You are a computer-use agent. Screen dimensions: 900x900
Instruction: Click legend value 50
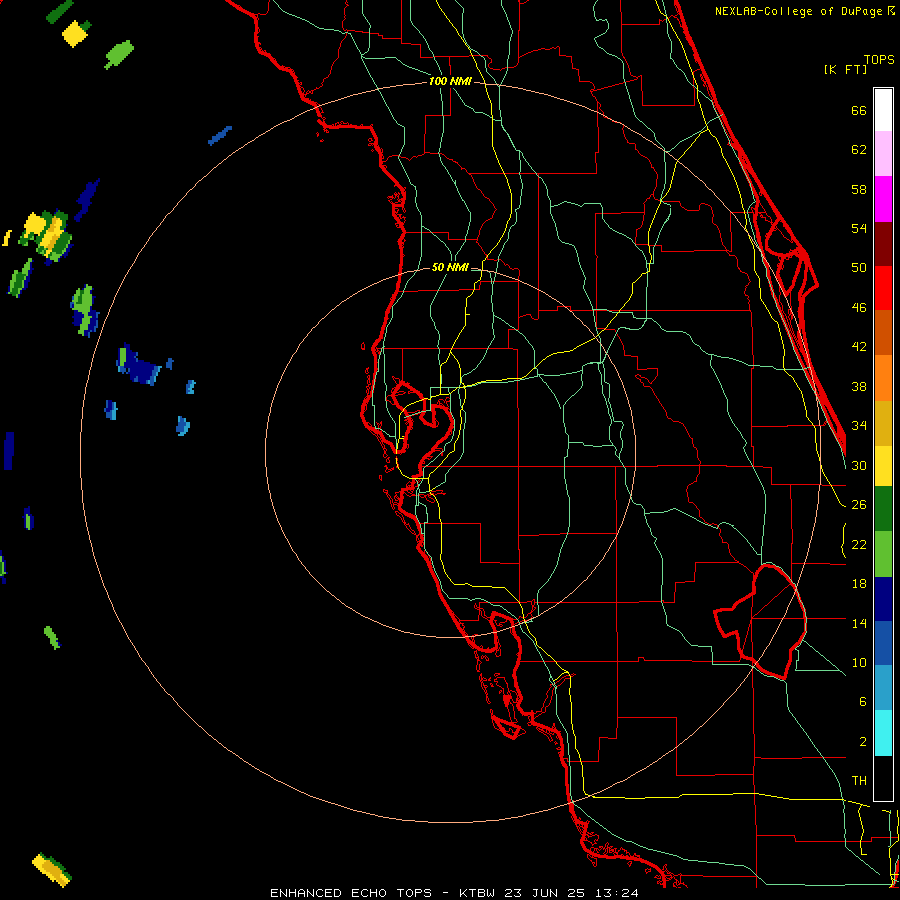(x=859, y=268)
